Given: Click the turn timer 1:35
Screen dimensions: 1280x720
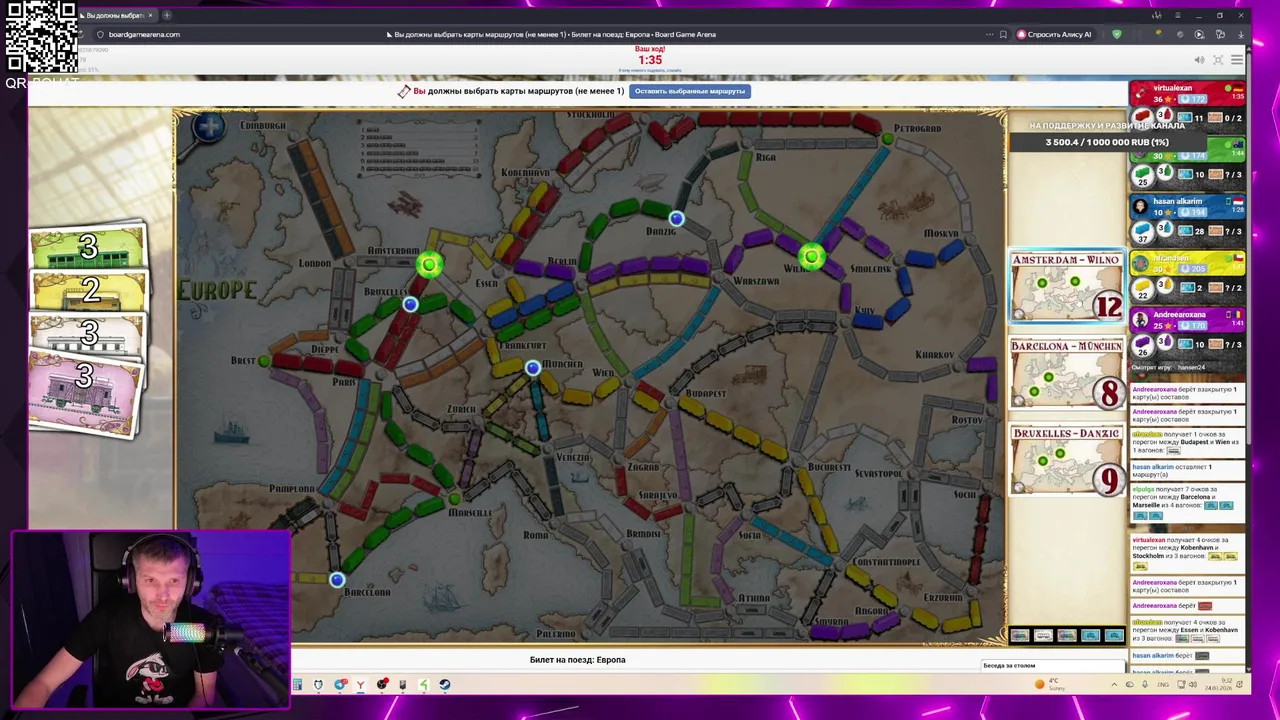Looking at the screenshot, I should (x=650, y=60).
